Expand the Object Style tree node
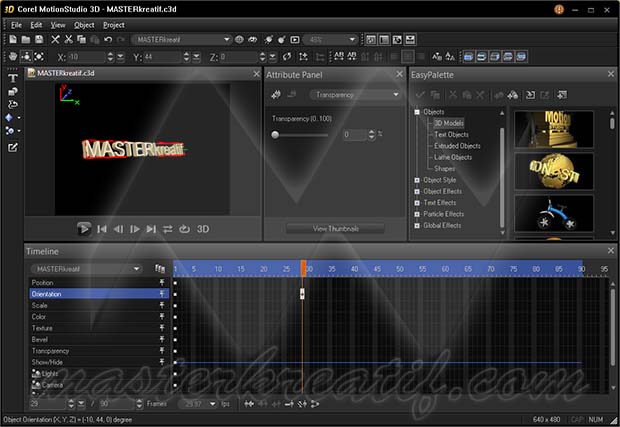This screenshot has height=427, width=620. pyautogui.click(x=417, y=180)
